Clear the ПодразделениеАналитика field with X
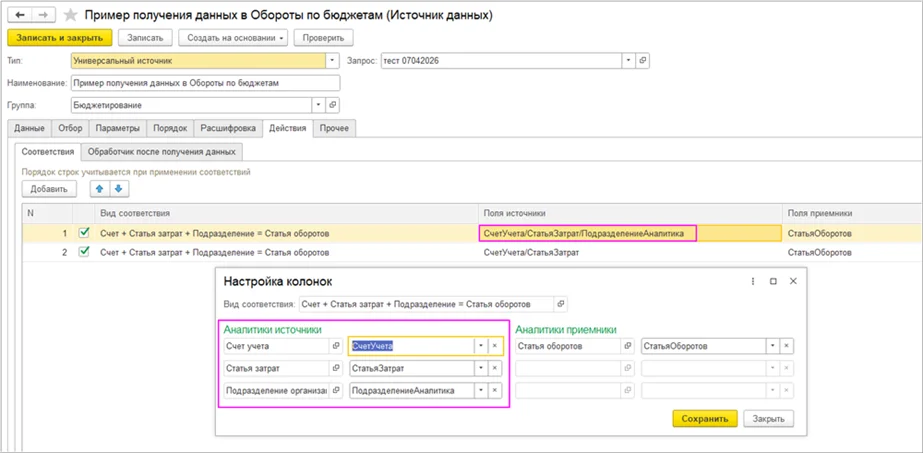 click(495, 391)
